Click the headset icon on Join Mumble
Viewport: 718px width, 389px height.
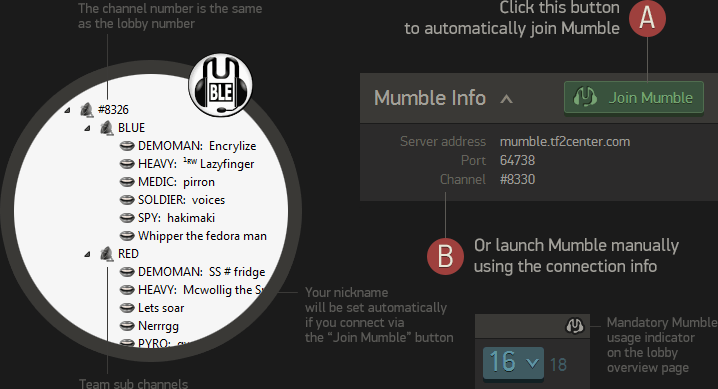(x=585, y=97)
